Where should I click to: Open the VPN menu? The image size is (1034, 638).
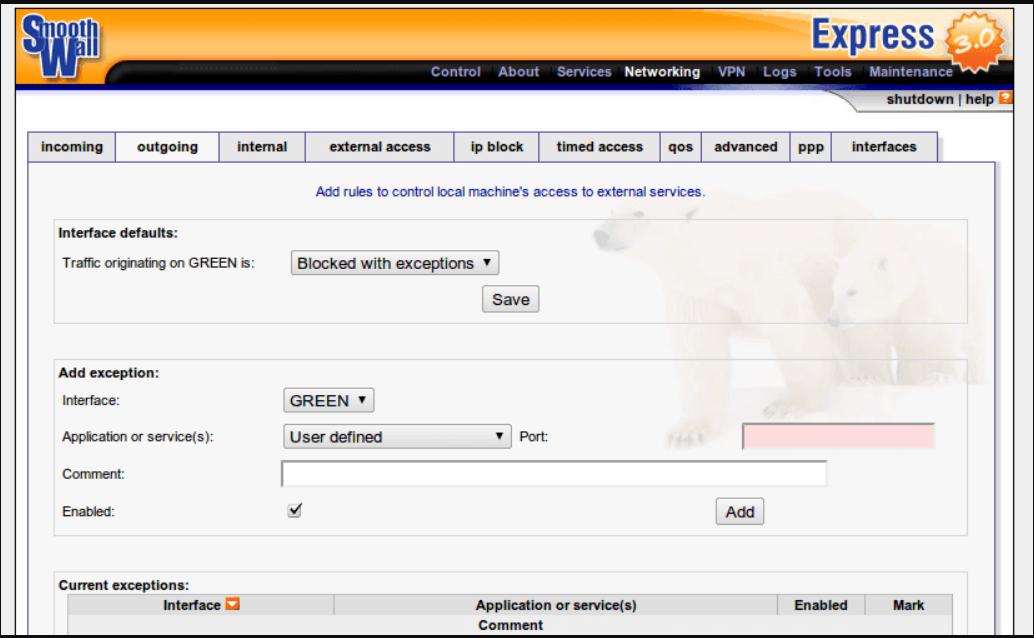tap(731, 72)
